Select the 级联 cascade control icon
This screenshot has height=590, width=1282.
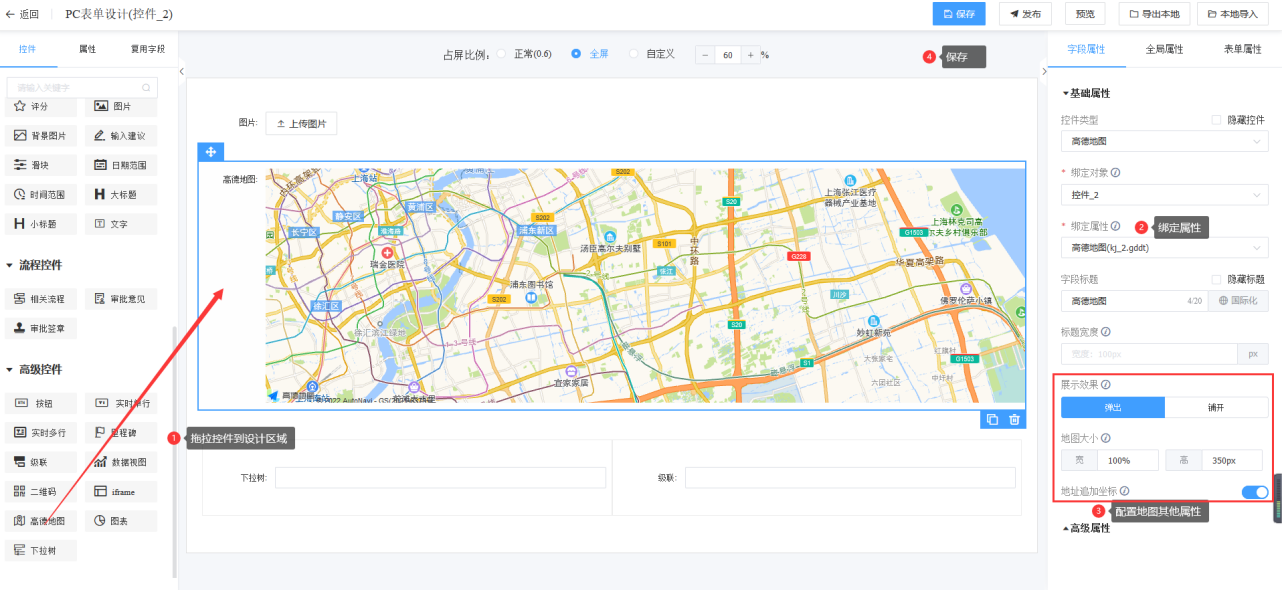(x=20, y=462)
